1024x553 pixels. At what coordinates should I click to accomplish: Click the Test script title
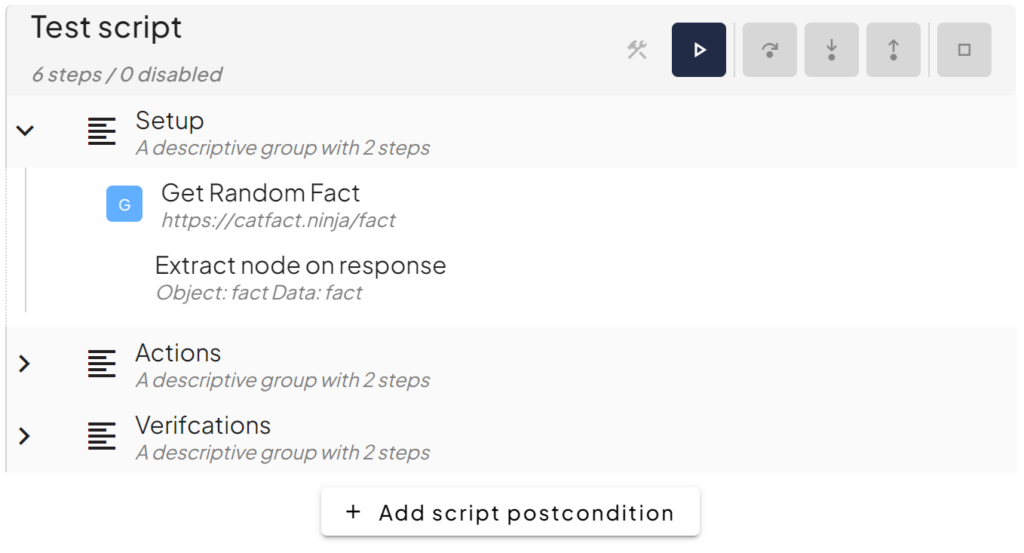[106, 28]
